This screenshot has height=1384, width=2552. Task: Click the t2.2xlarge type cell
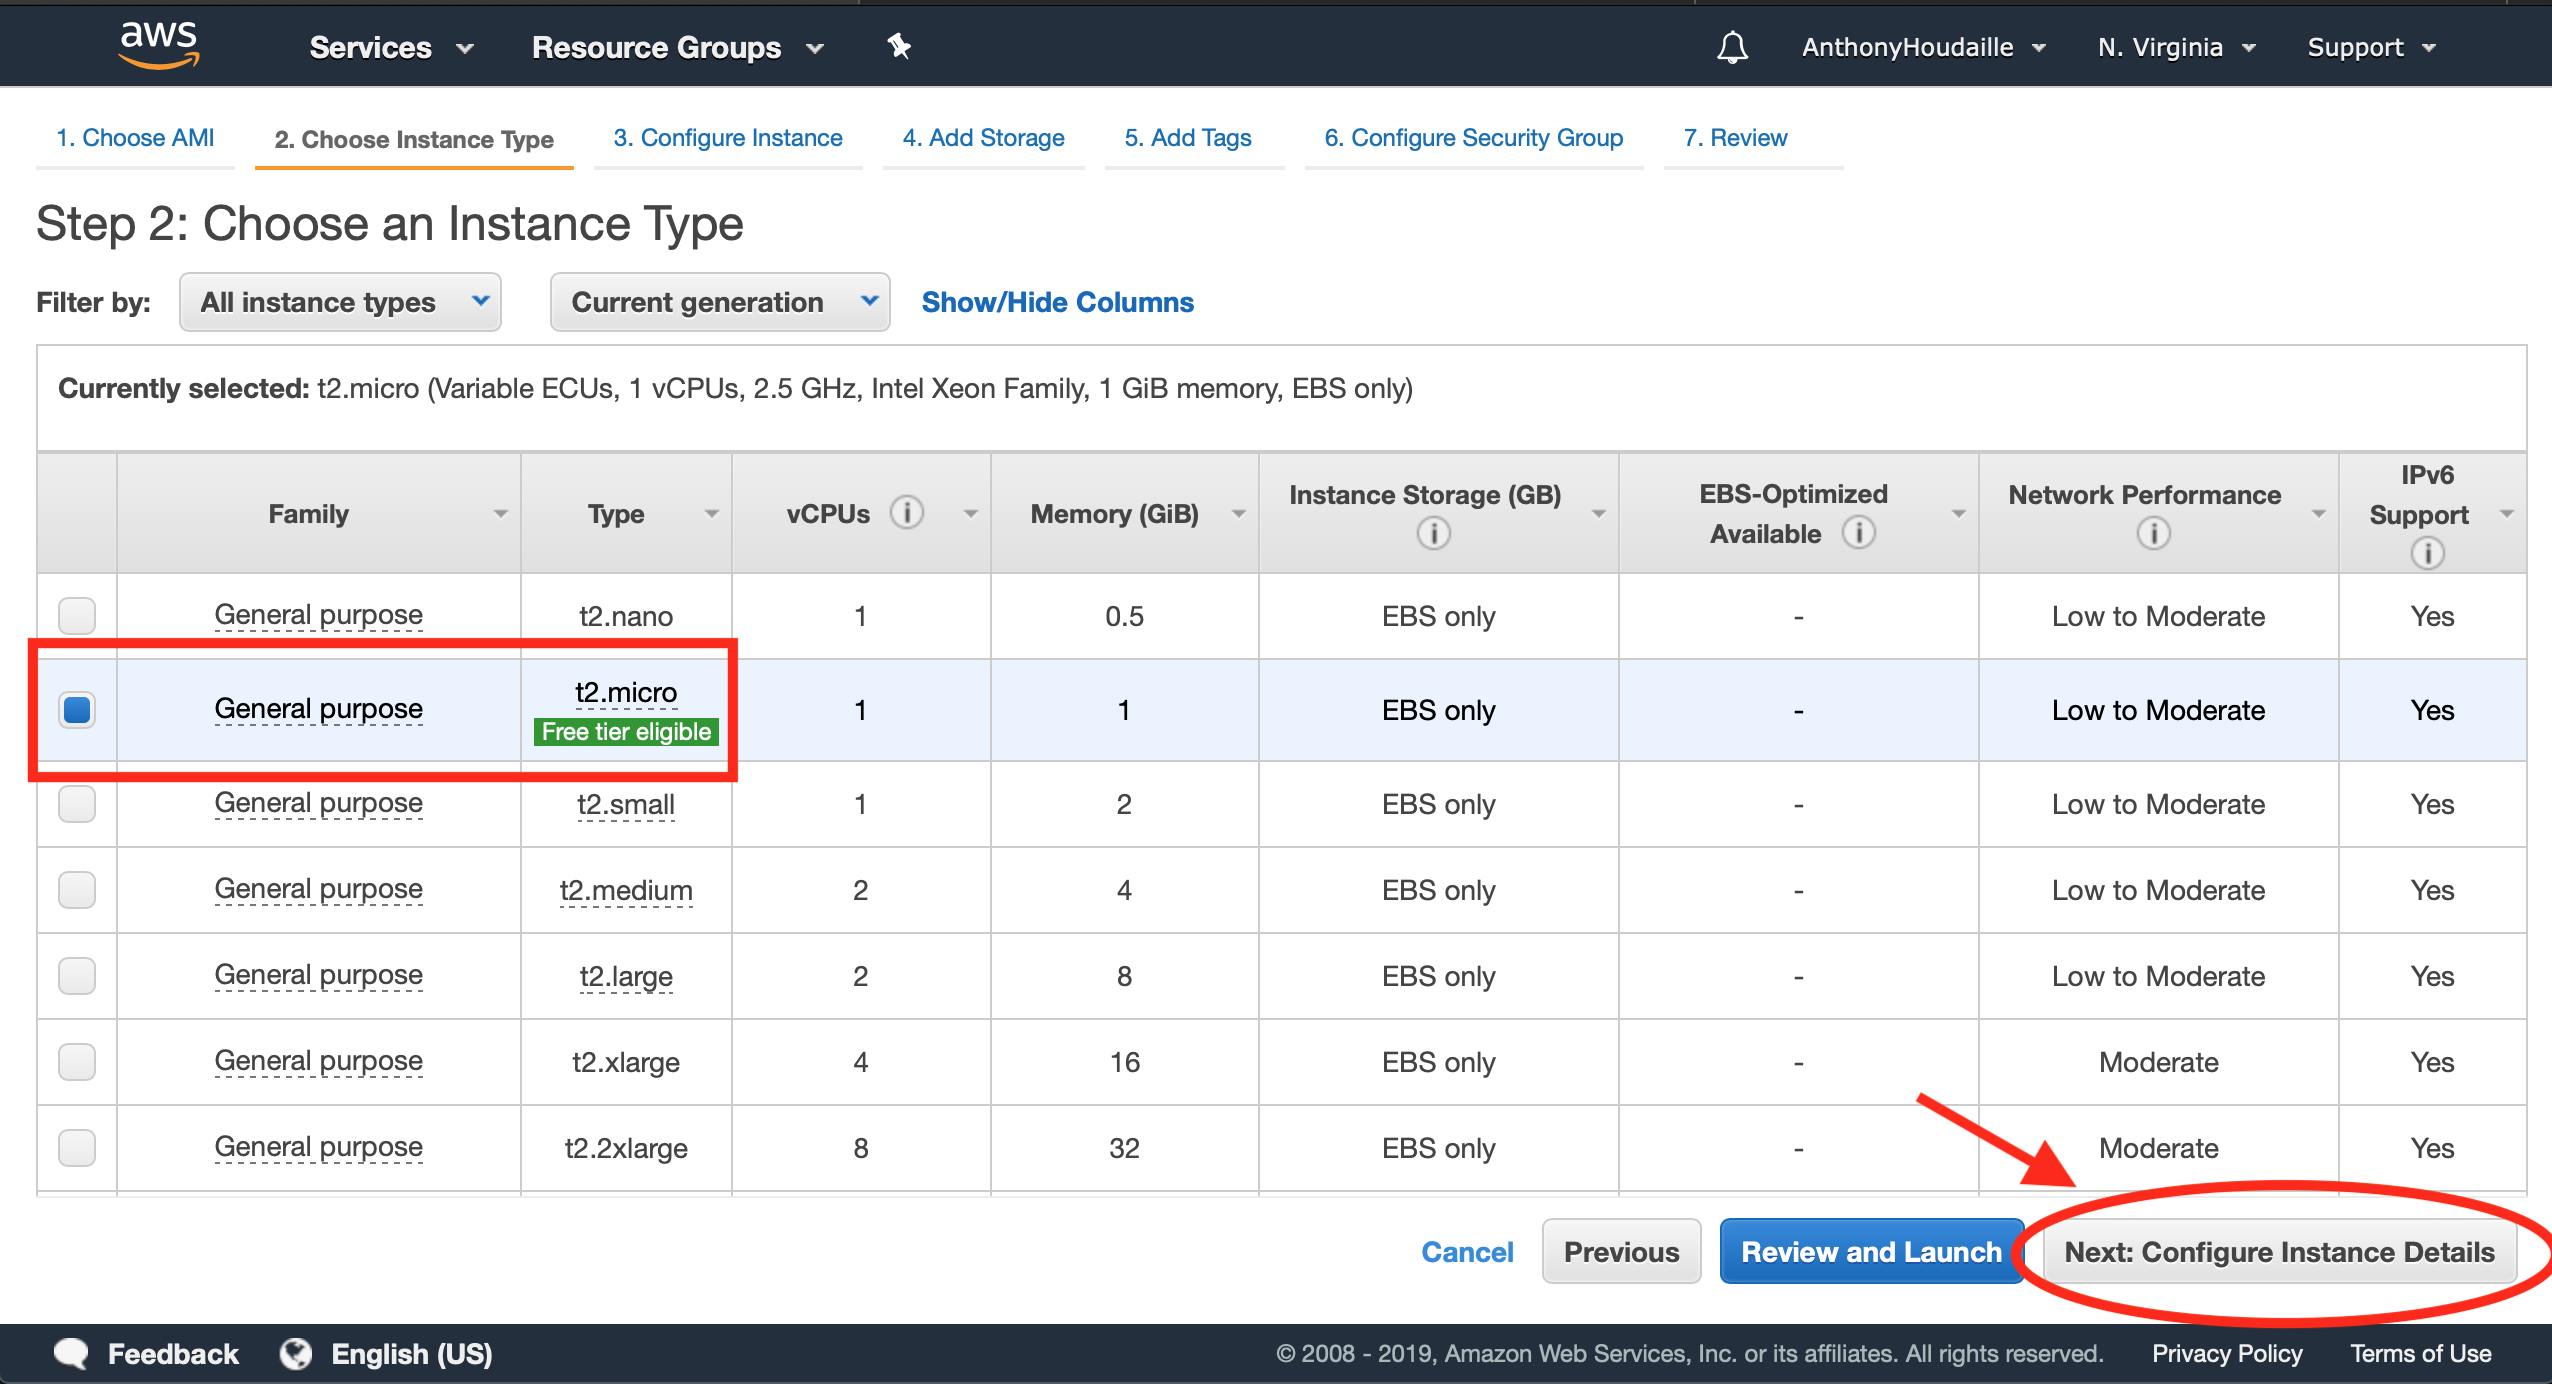pos(626,1148)
